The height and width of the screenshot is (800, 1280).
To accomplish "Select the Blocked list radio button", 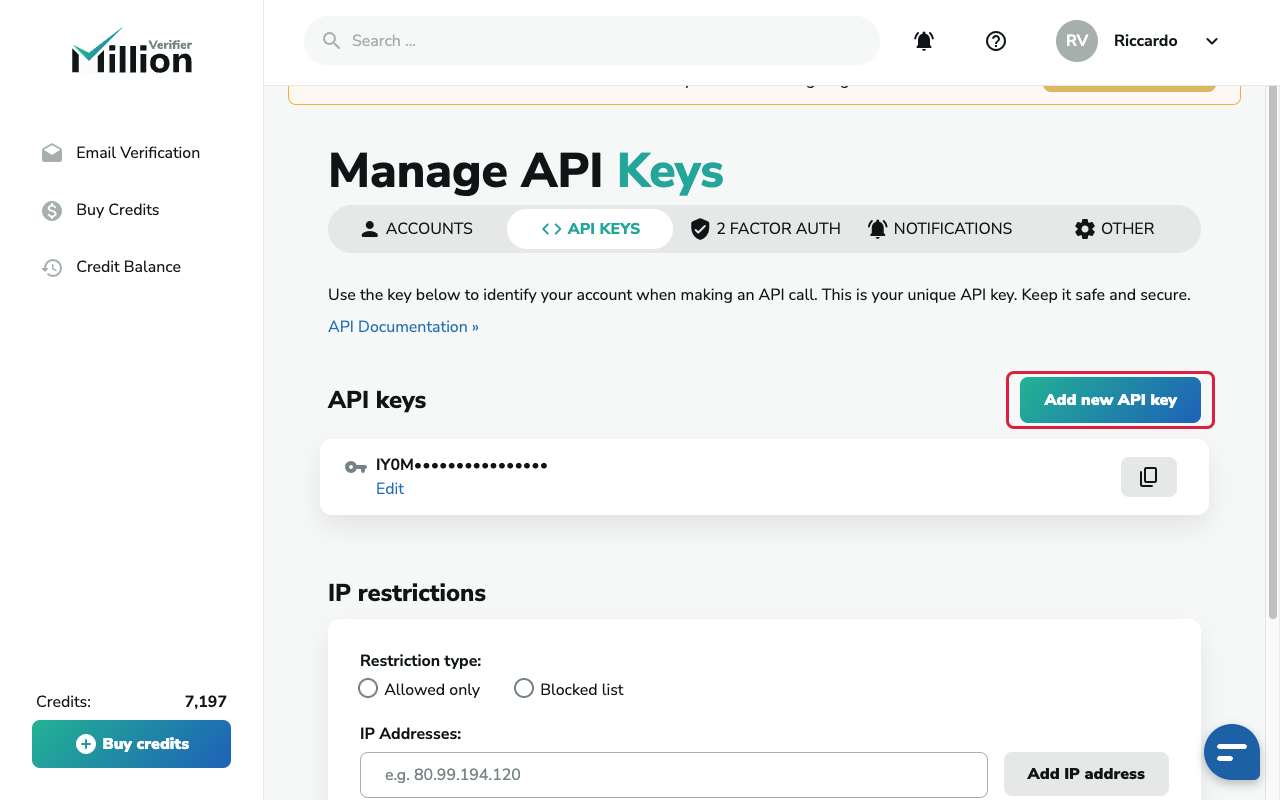I will 524,689.
